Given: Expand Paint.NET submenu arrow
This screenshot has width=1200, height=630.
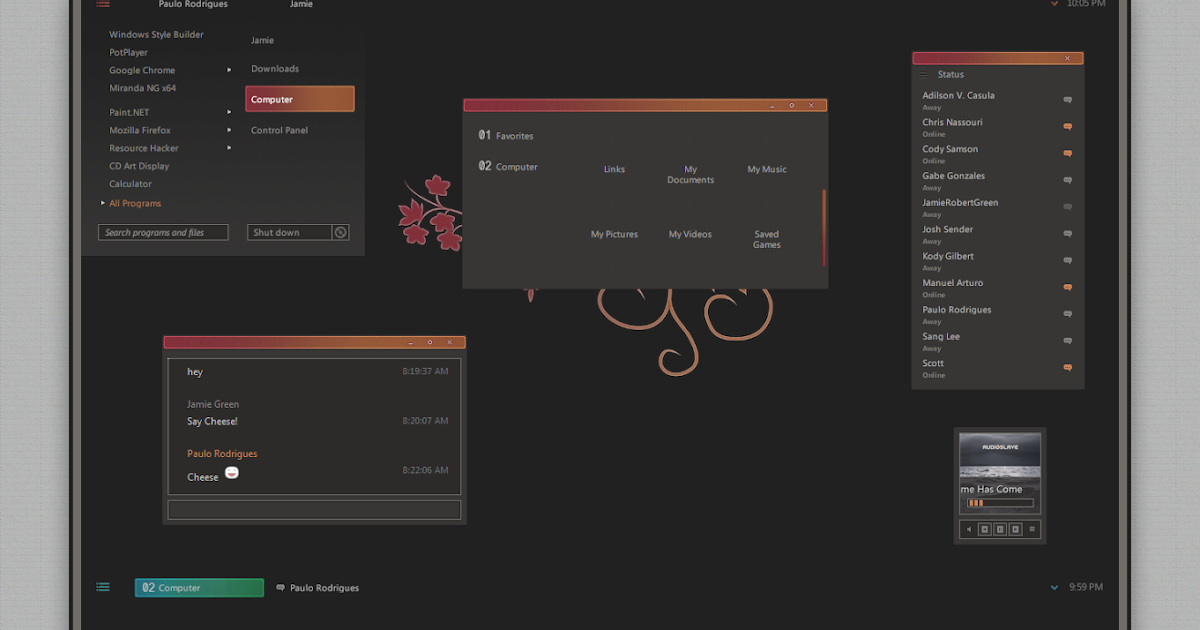Looking at the screenshot, I should 229,112.
